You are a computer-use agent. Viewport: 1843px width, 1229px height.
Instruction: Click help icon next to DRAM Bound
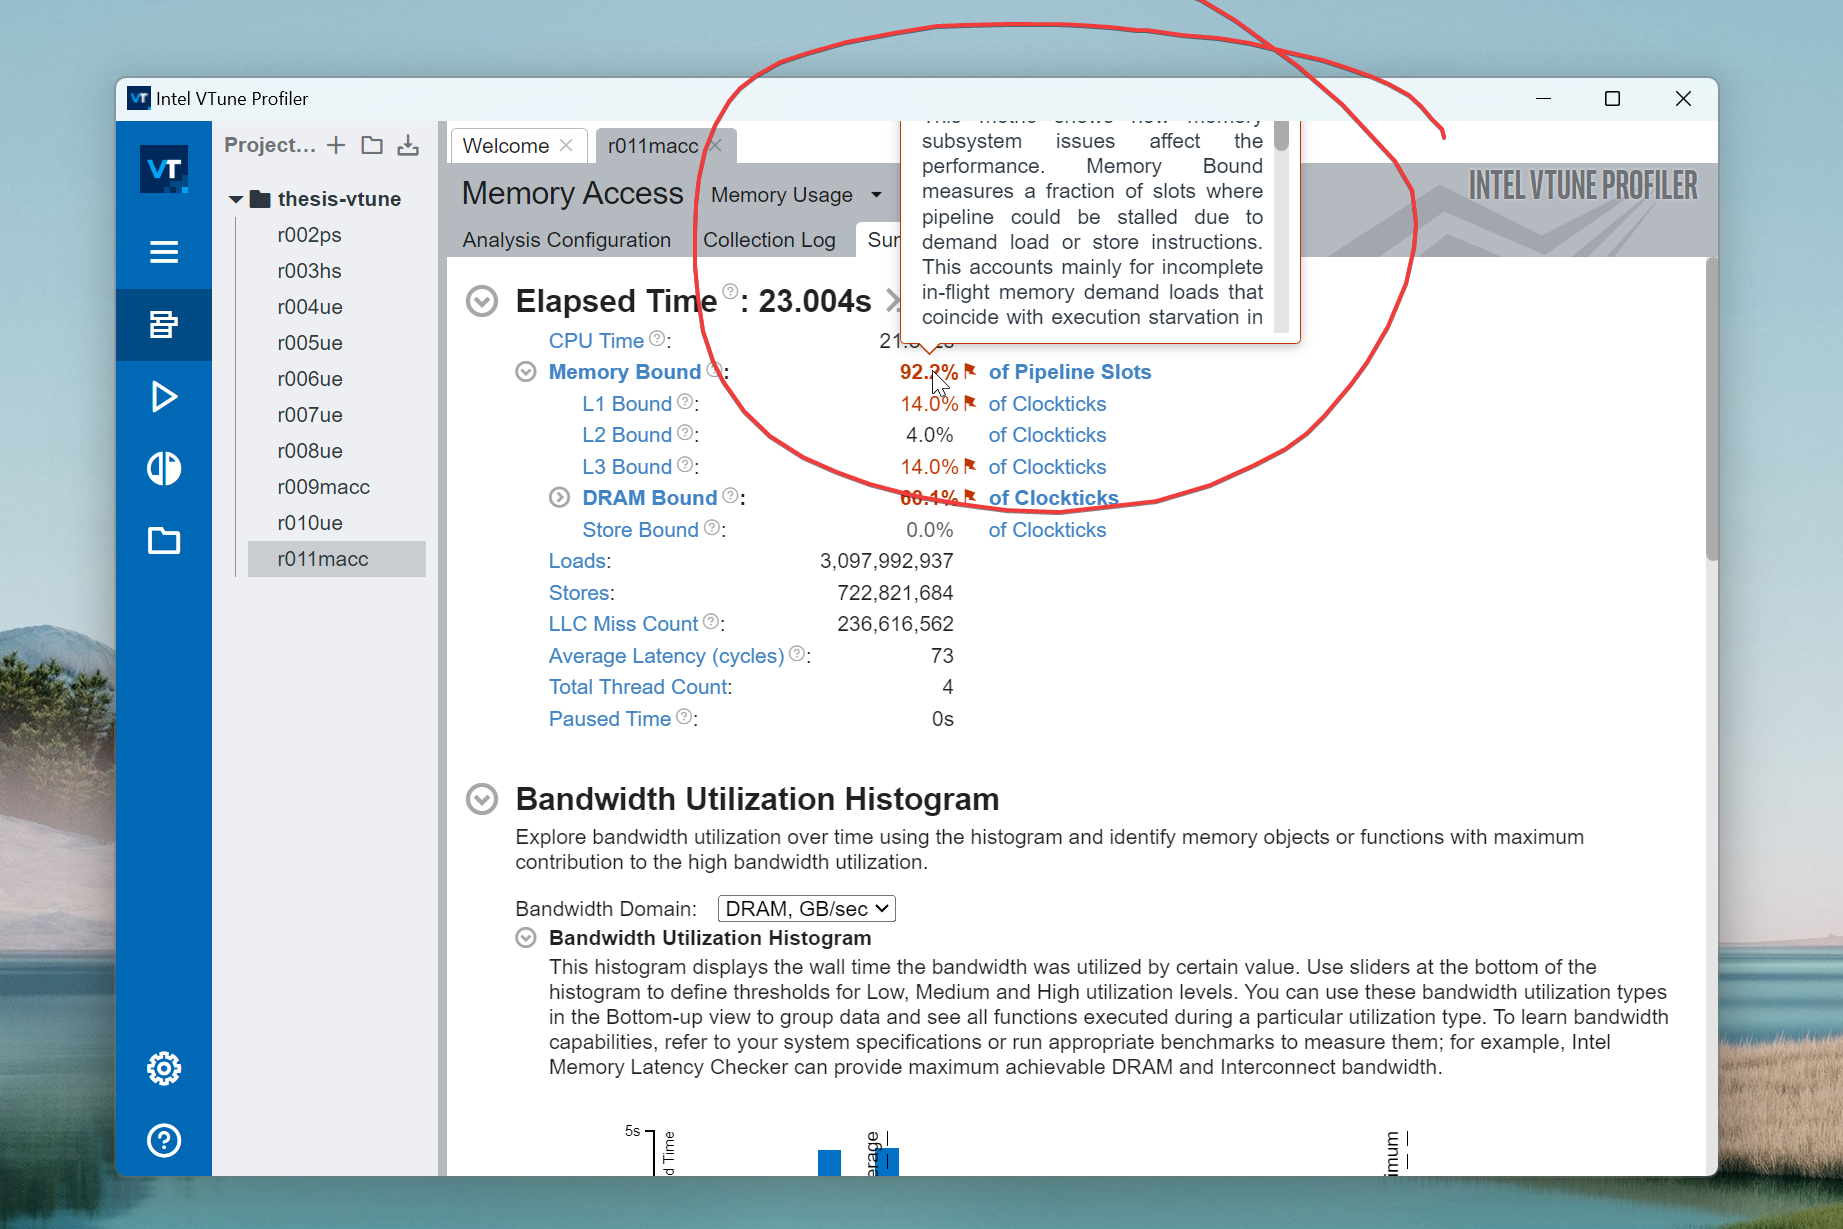[731, 496]
